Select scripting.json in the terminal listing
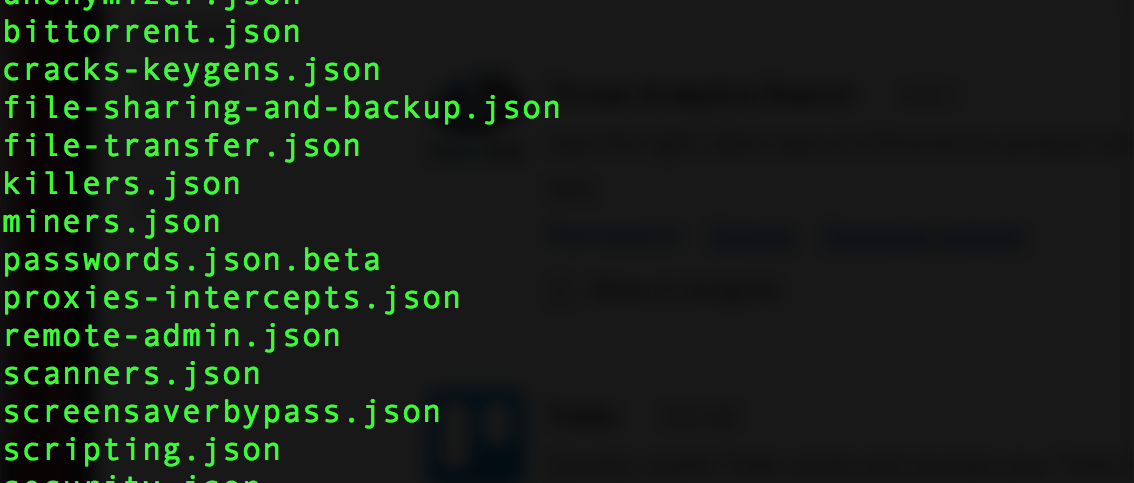This screenshot has width=1134, height=483. coord(142,450)
